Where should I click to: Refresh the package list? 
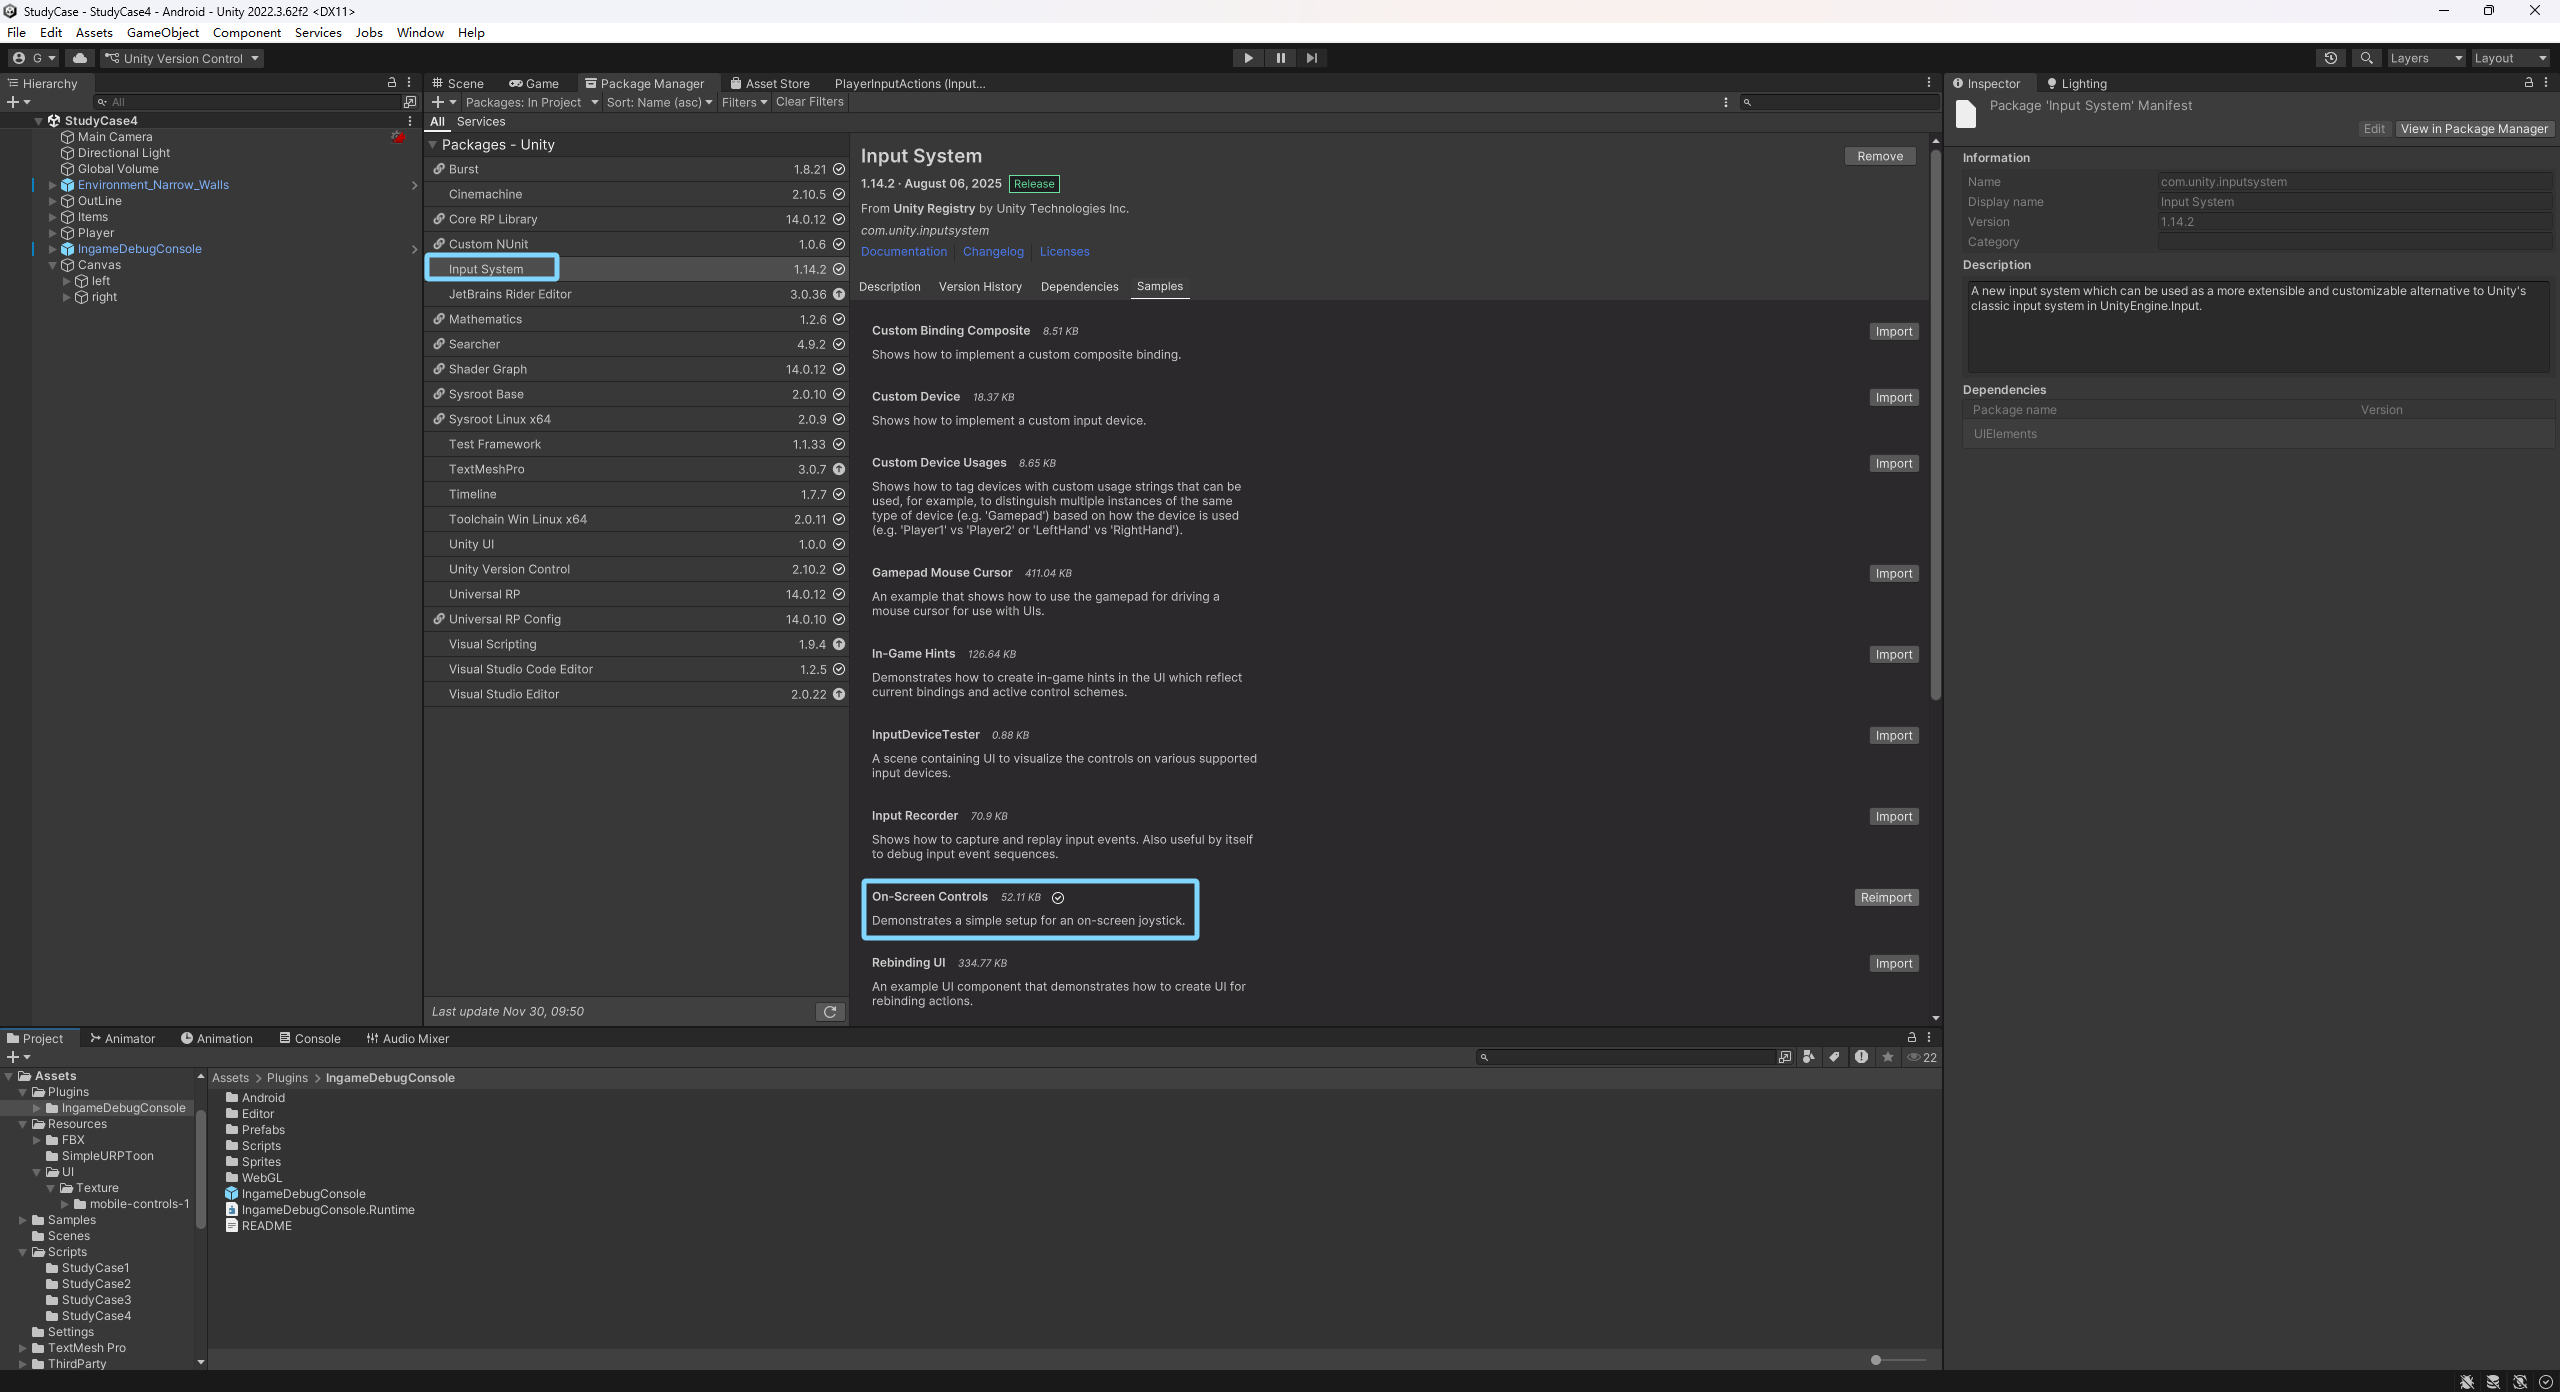click(829, 1012)
